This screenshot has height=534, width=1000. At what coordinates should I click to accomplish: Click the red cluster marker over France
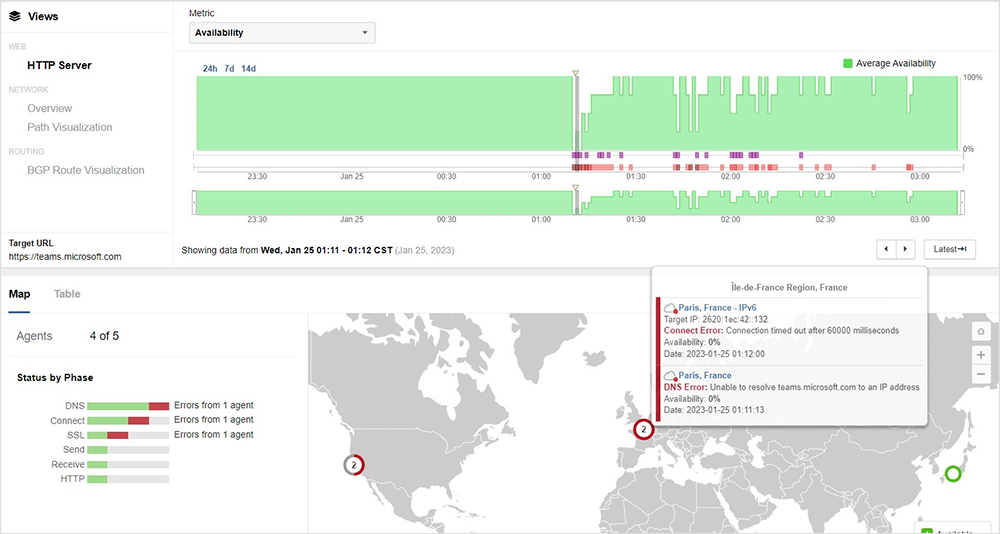click(643, 430)
